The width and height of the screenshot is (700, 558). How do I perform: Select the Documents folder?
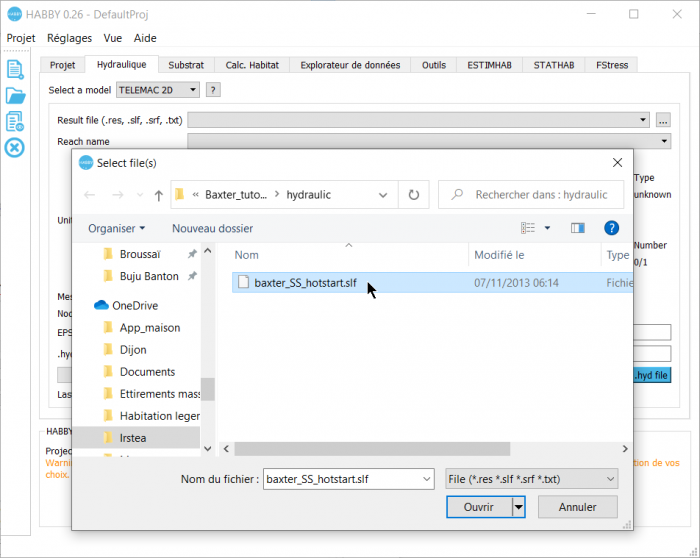147,371
